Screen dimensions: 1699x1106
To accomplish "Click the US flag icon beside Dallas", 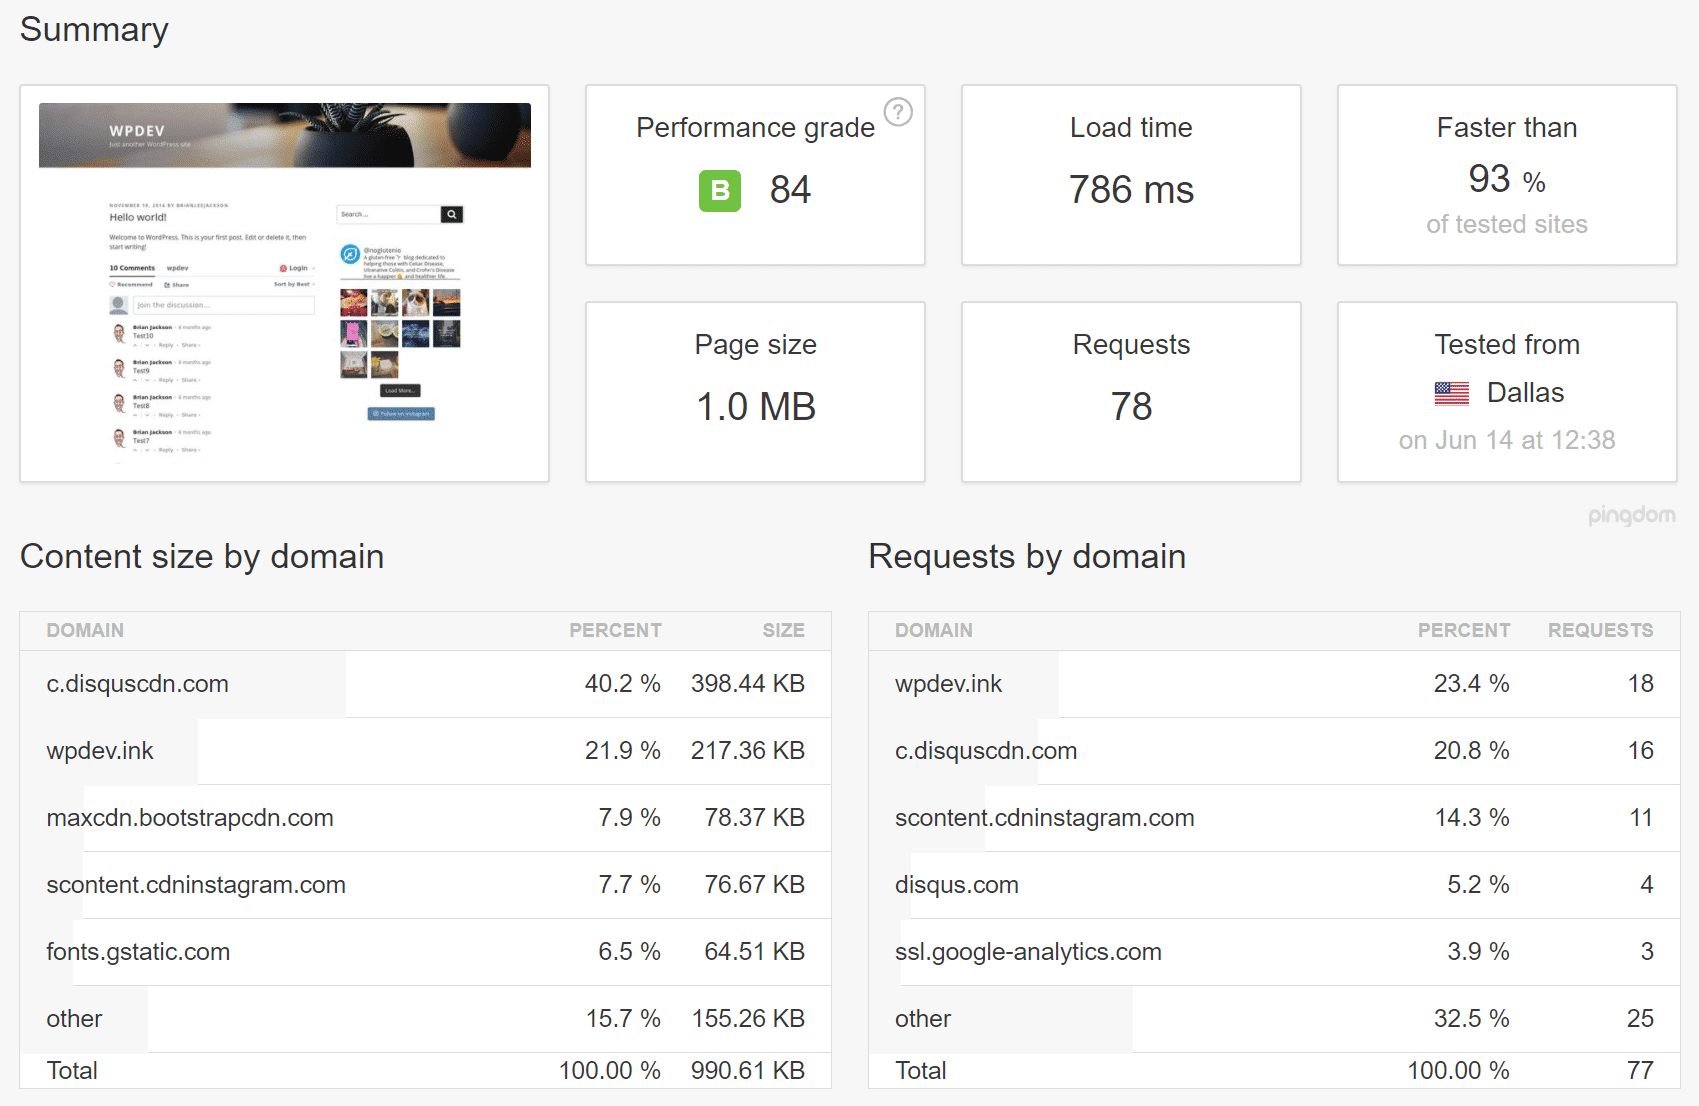I will pos(1451,392).
